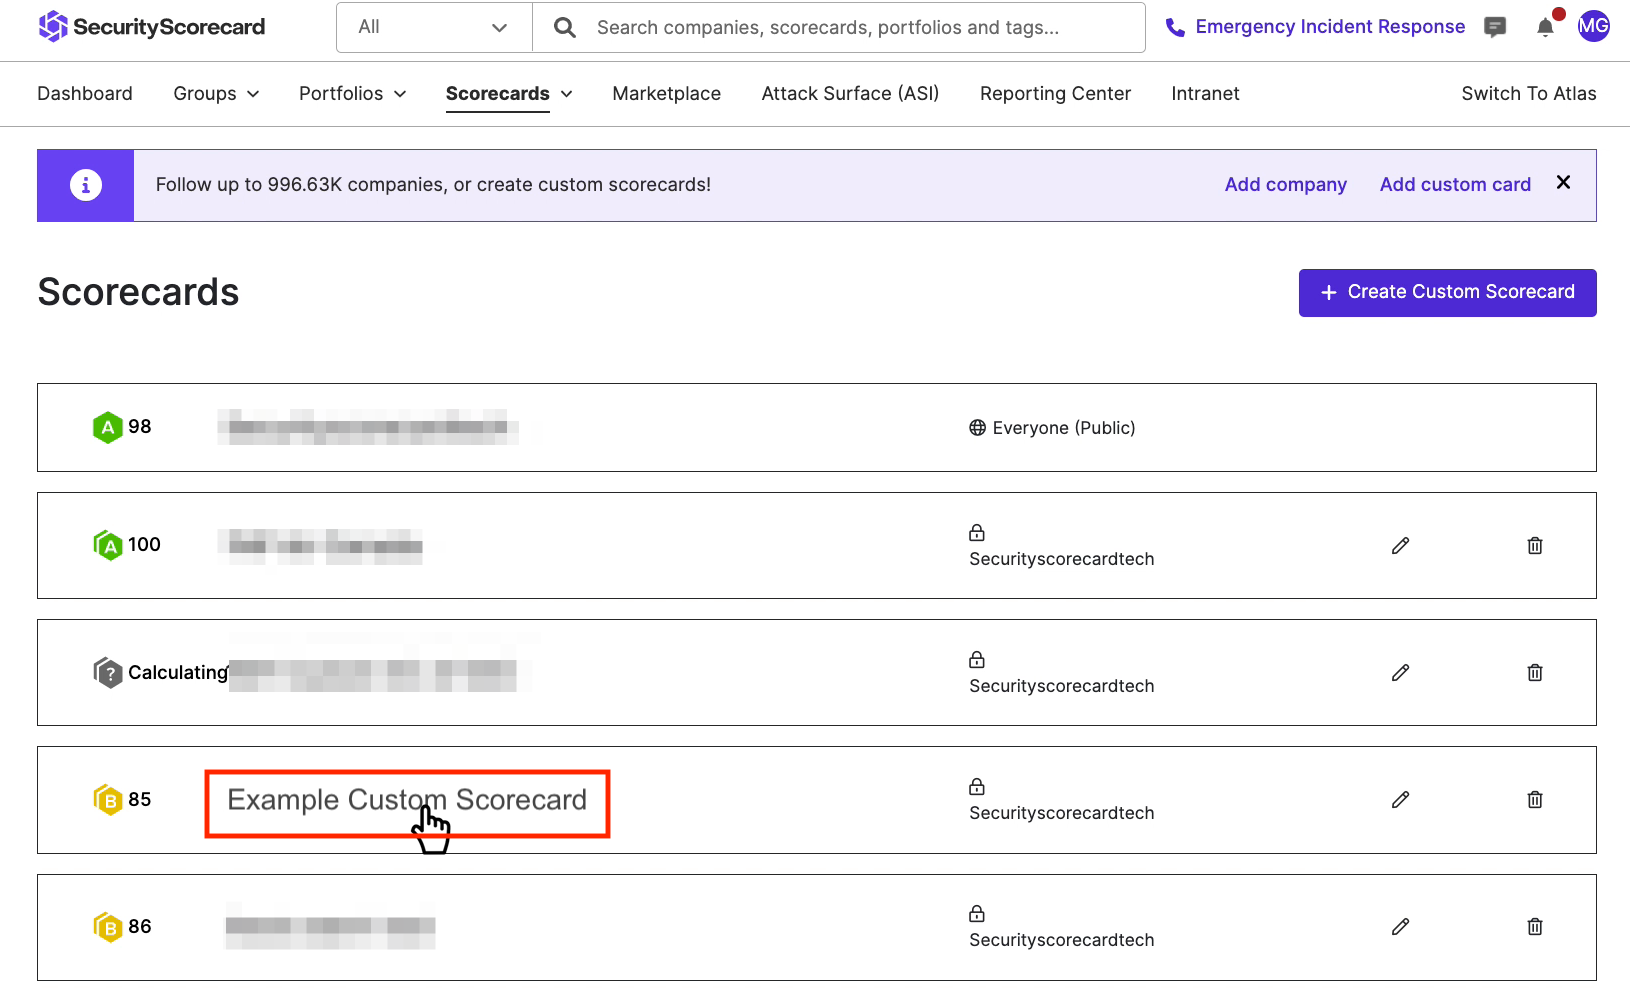The width and height of the screenshot is (1630, 998).
Task: Open the Reporting Center
Action: [1055, 93]
